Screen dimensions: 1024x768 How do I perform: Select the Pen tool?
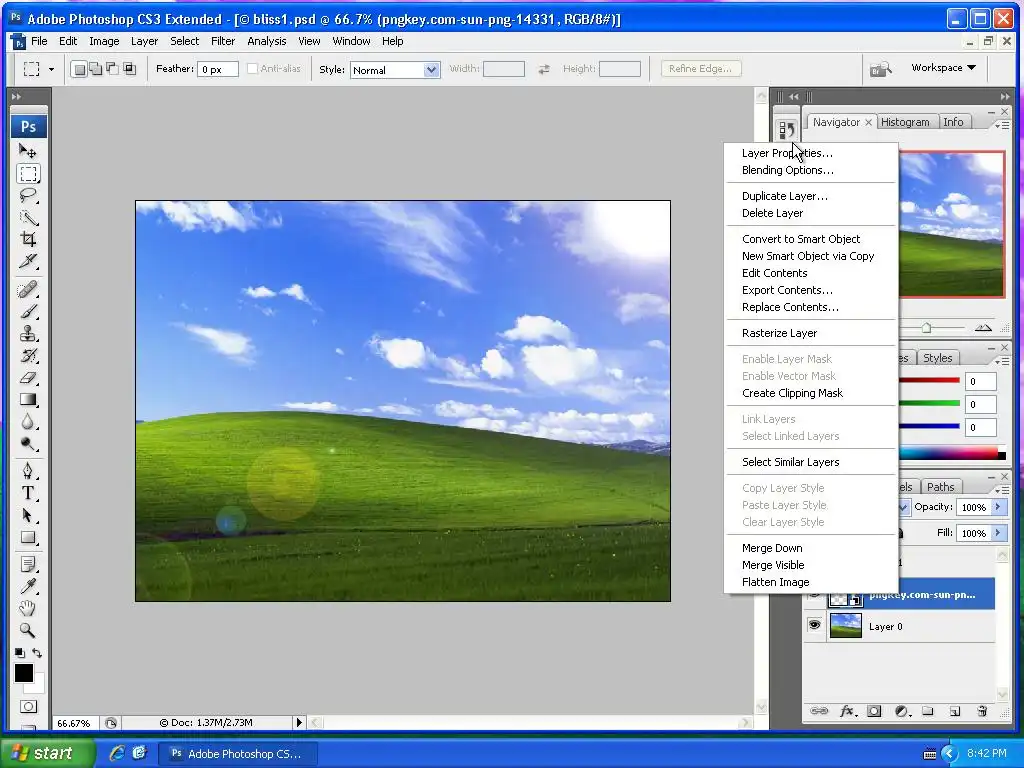[28, 471]
